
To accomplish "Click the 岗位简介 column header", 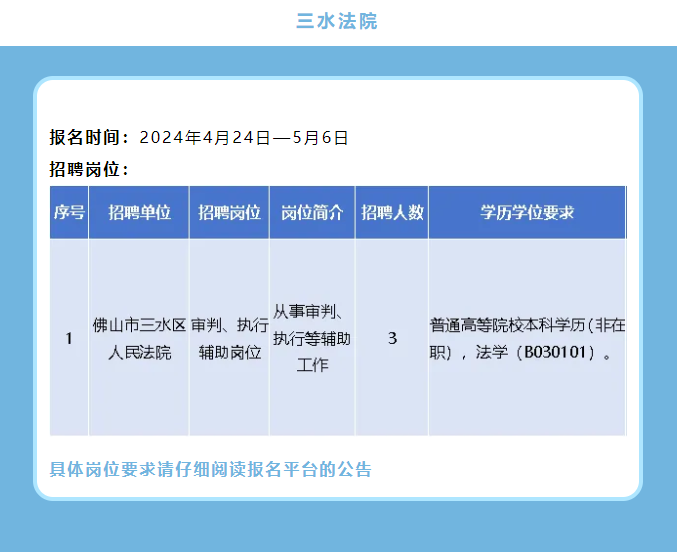I will coord(312,212).
